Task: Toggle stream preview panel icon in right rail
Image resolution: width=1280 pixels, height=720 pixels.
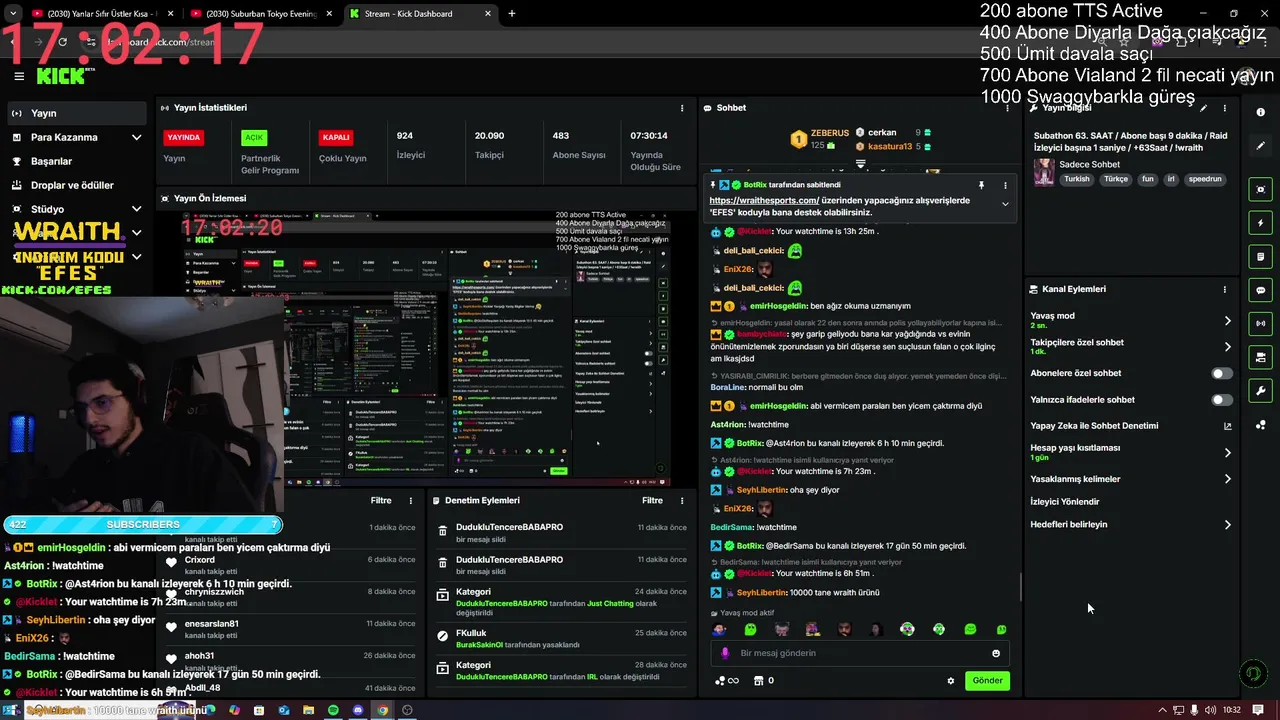Action: pyautogui.click(x=1261, y=190)
